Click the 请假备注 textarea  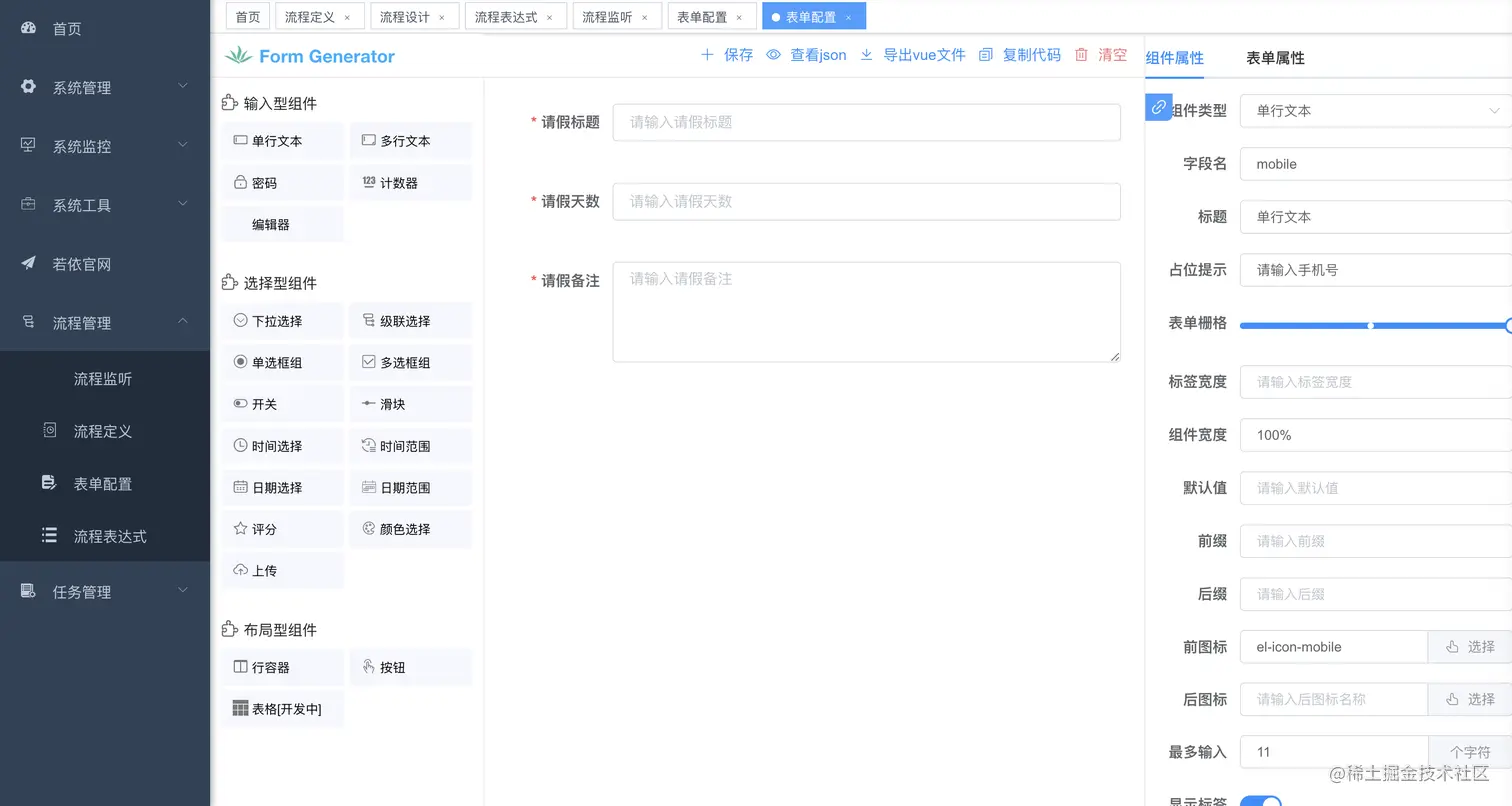point(866,312)
